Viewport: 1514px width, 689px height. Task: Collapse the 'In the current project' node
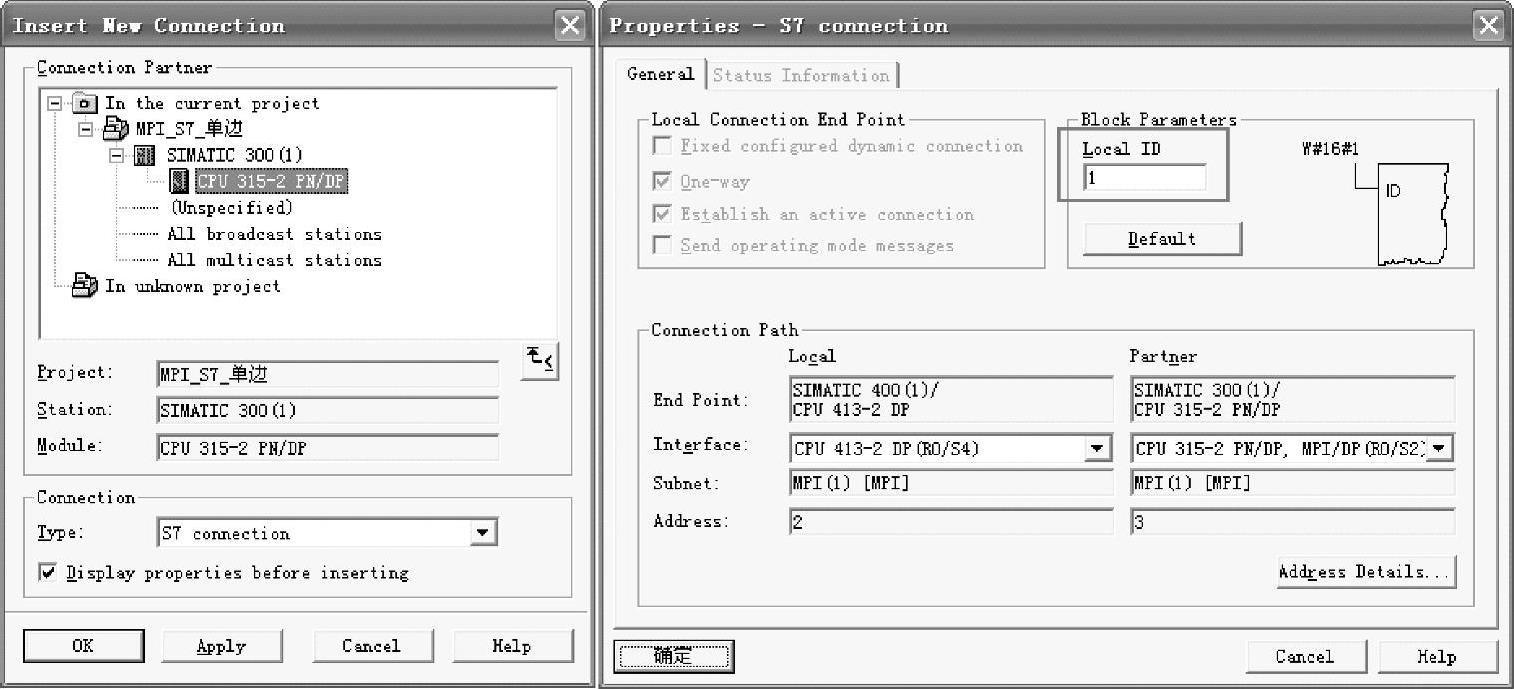(54, 103)
